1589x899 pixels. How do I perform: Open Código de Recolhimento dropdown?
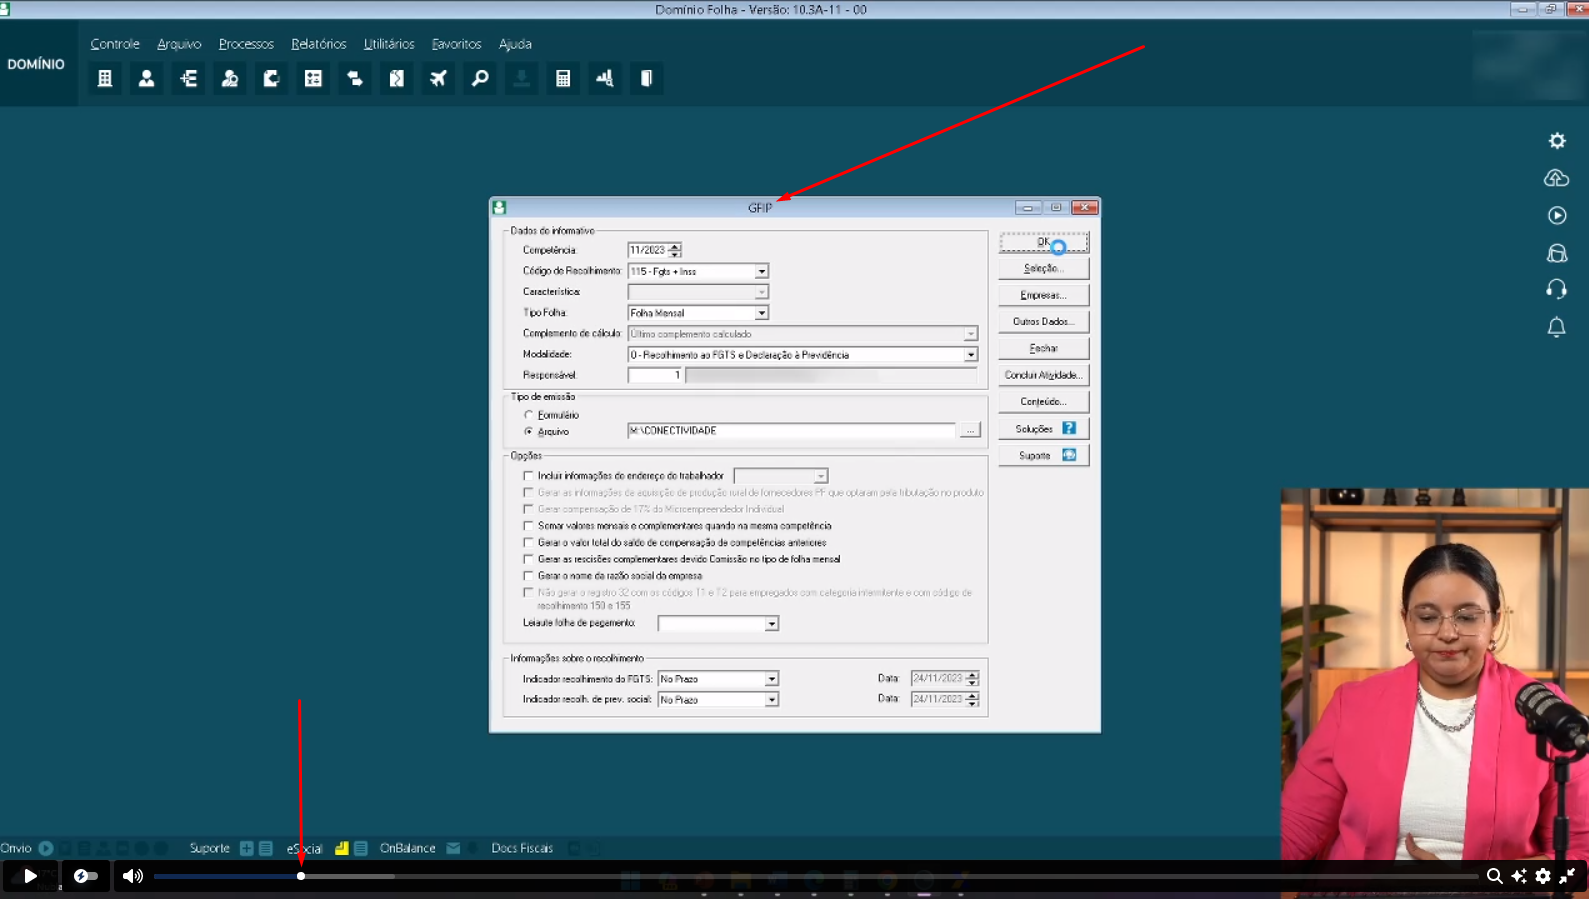[761, 271]
